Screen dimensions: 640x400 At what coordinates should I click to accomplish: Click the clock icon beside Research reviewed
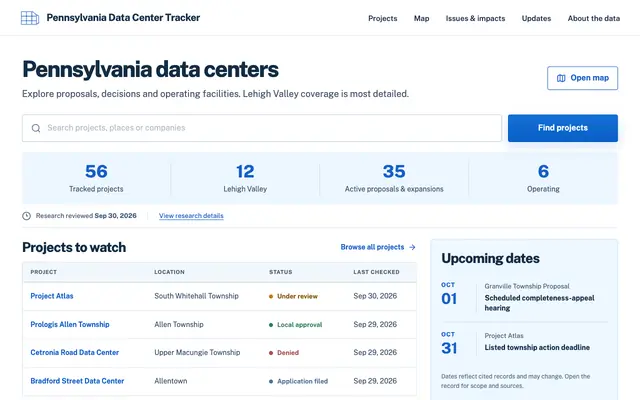click(x=27, y=216)
